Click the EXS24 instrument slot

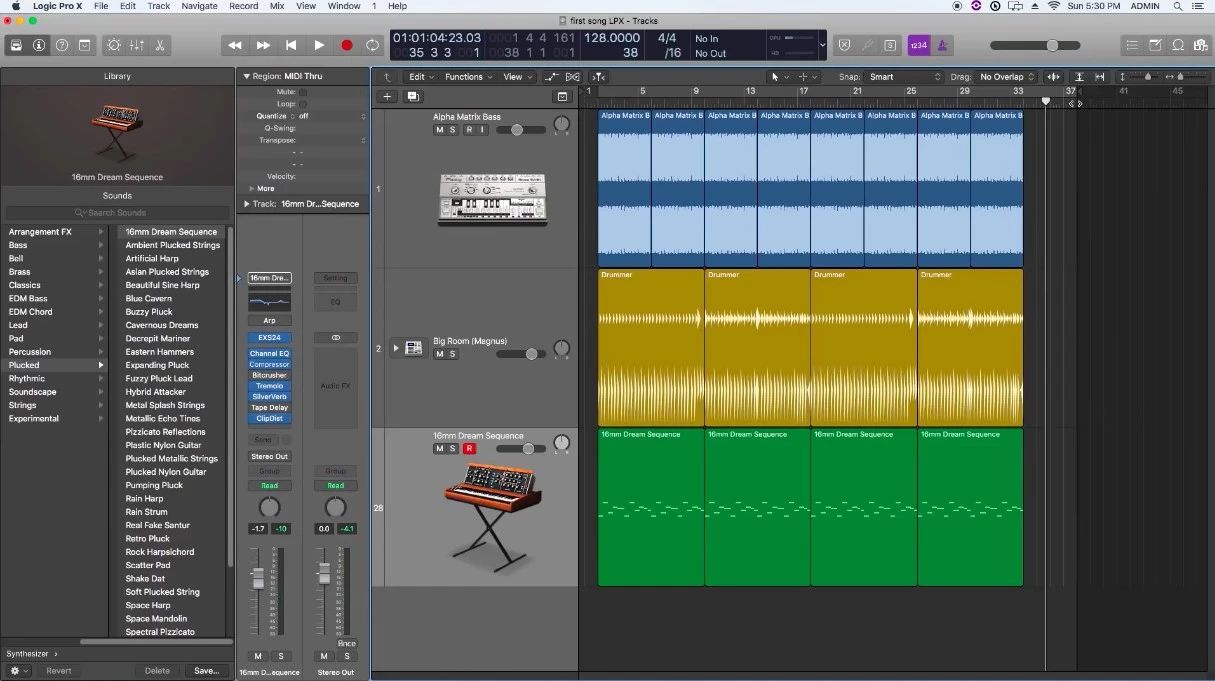point(269,338)
